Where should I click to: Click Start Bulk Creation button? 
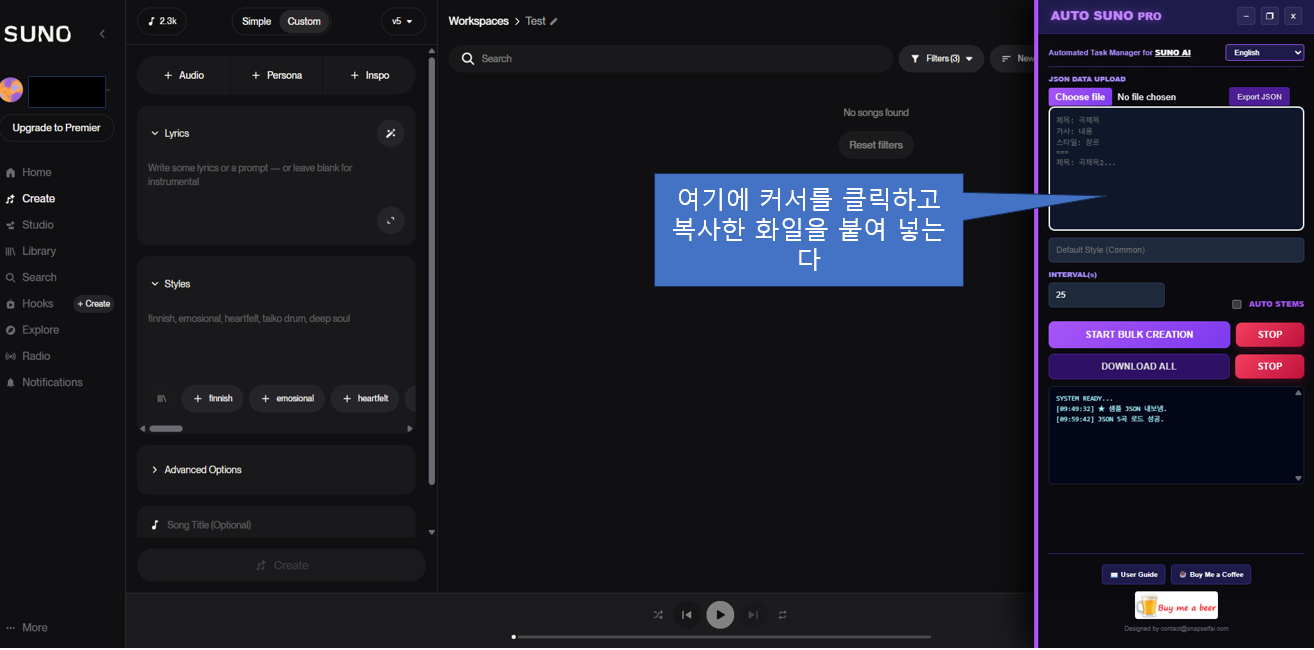pos(1139,334)
